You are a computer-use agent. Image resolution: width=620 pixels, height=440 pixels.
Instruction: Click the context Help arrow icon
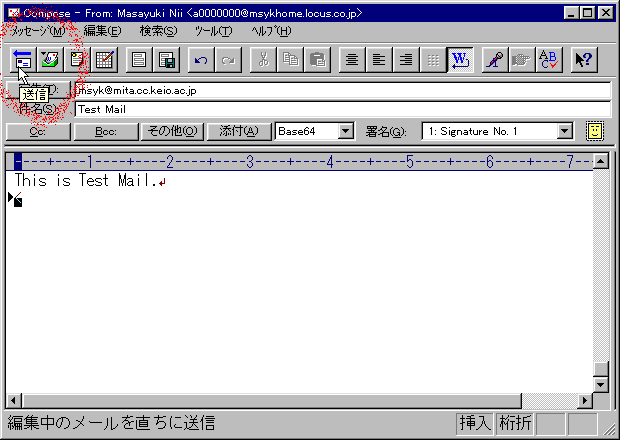(585, 60)
